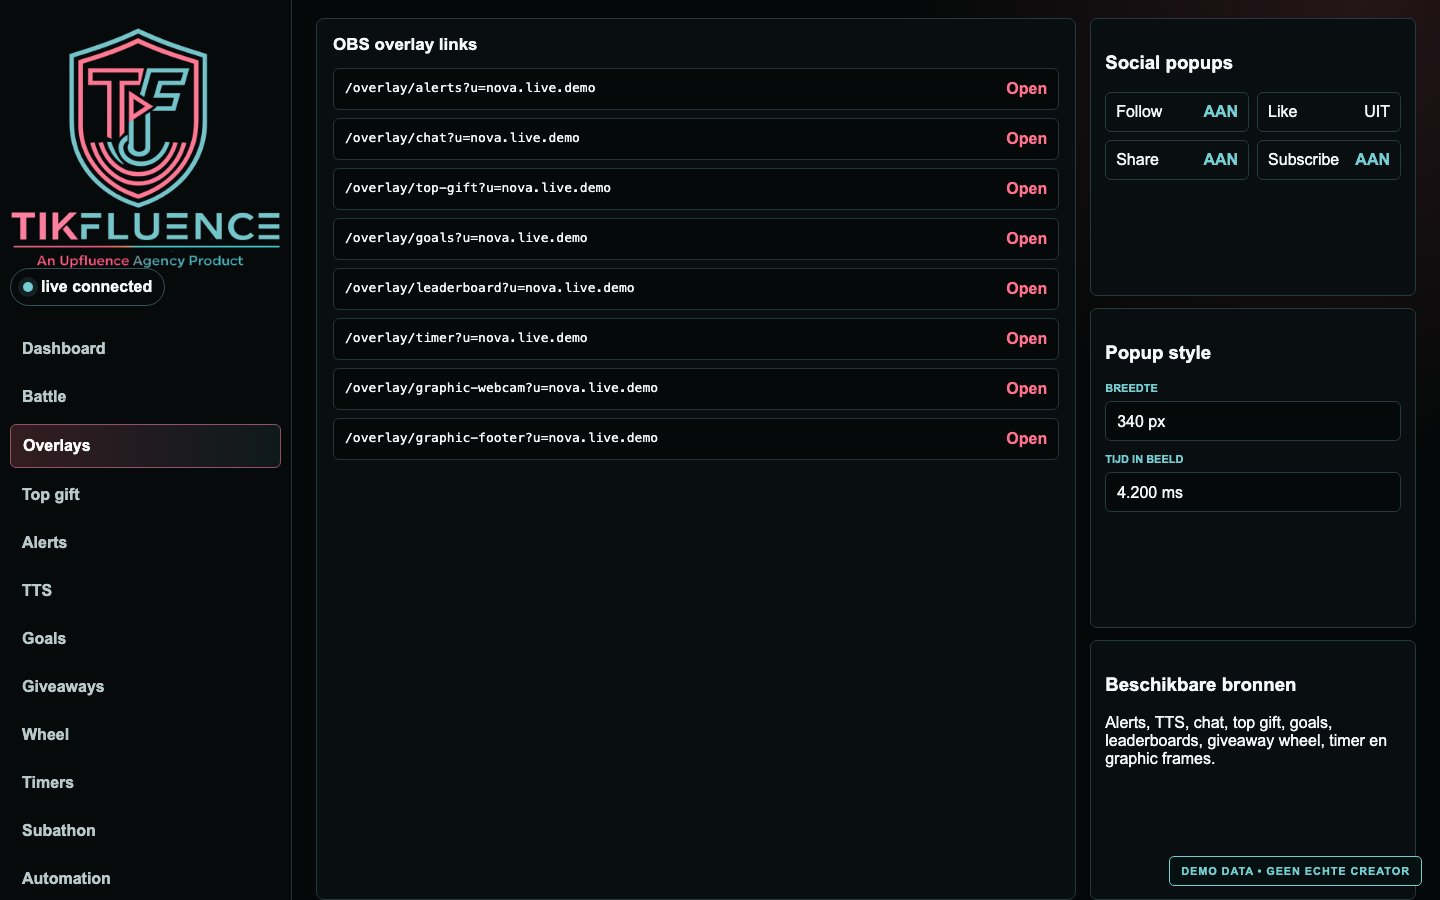
Task: Select Wheel from the sidebar
Action: click(x=145, y=734)
